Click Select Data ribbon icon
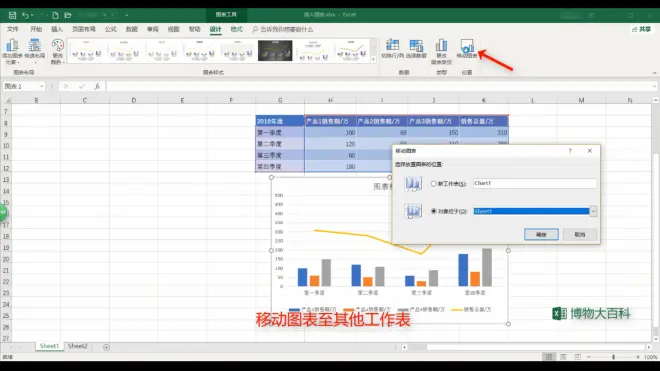 [x=416, y=48]
